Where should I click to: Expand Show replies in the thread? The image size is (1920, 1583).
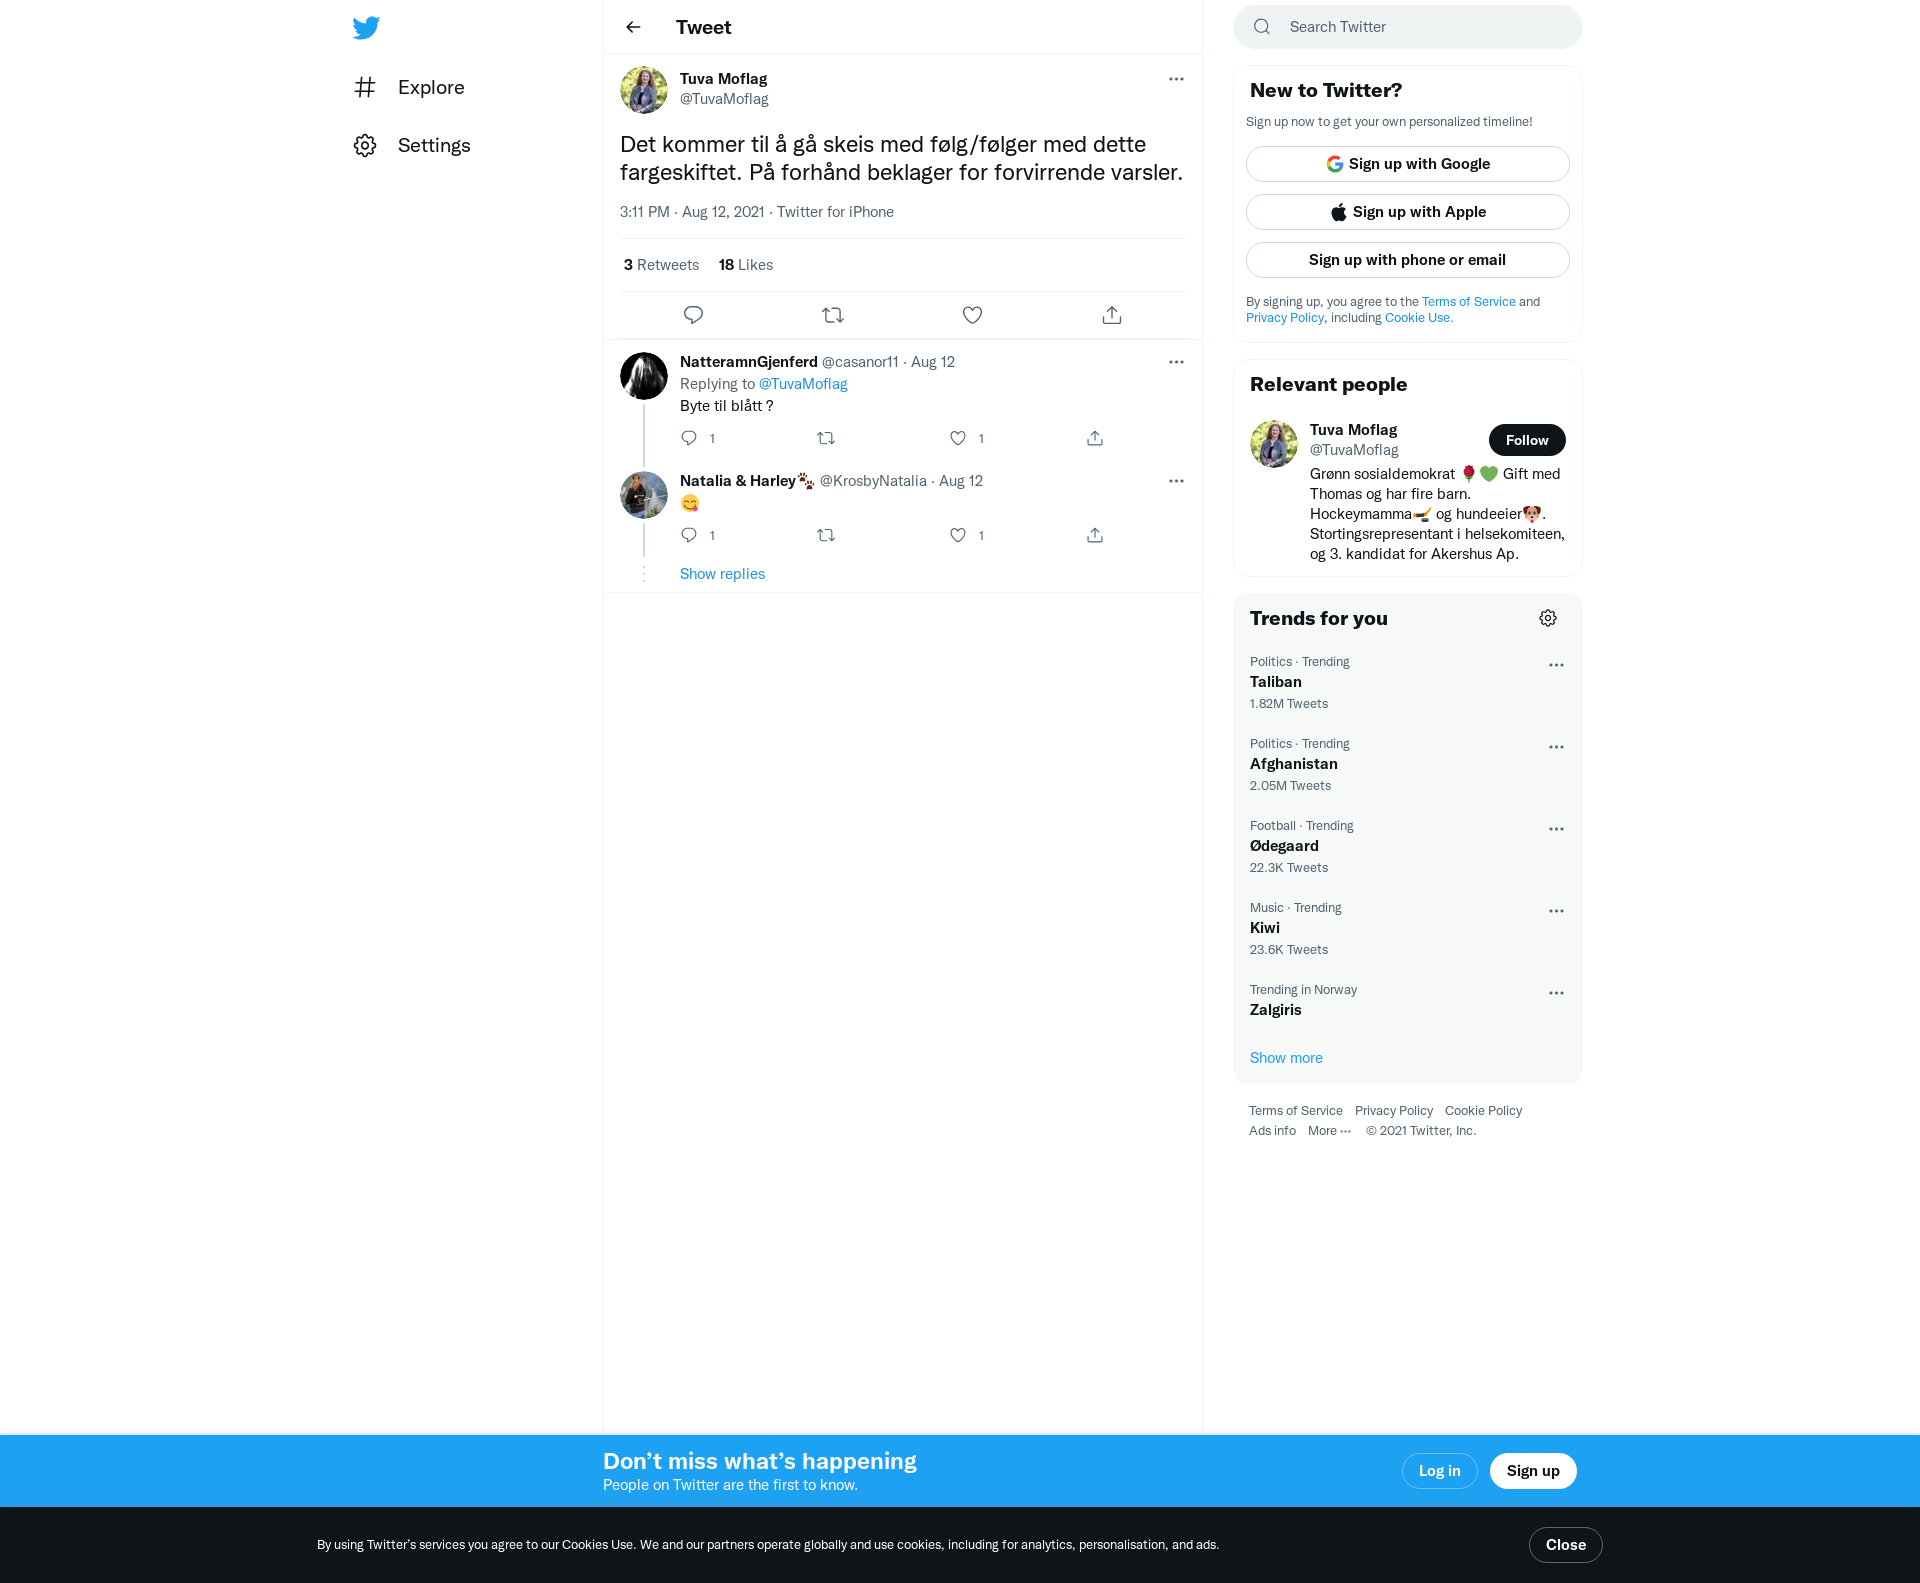click(x=722, y=574)
